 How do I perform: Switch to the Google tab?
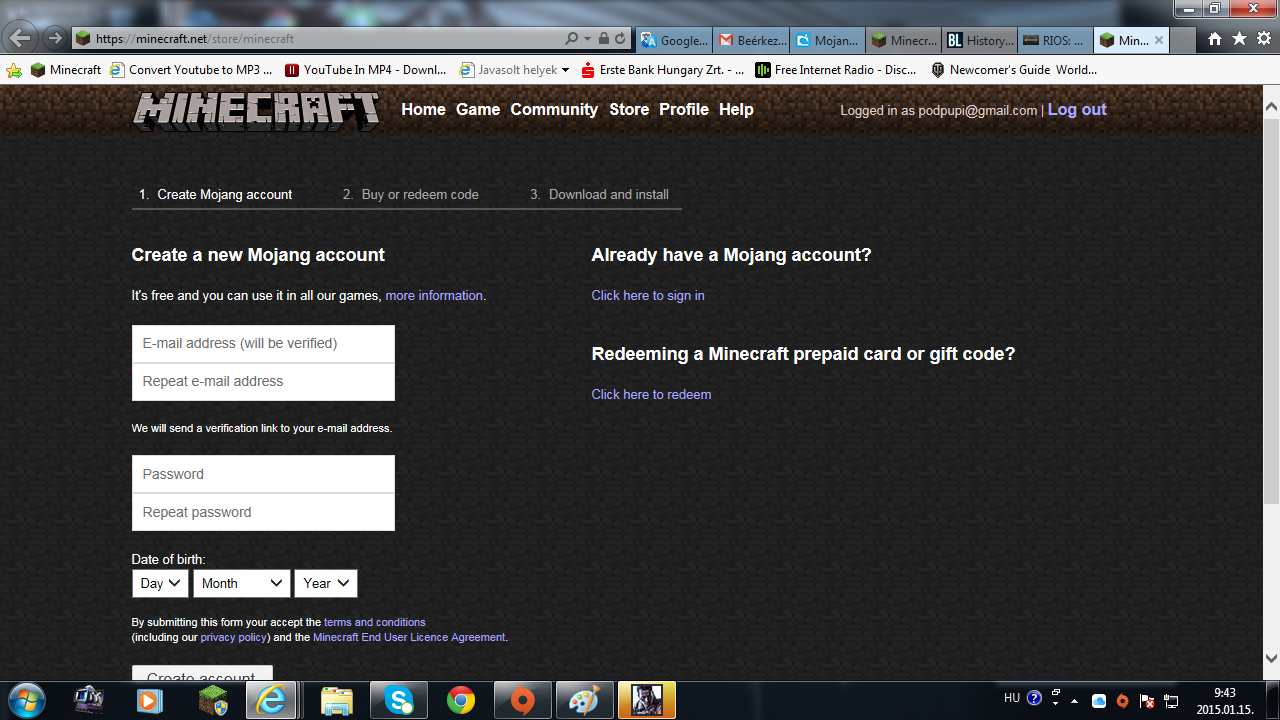coord(674,41)
